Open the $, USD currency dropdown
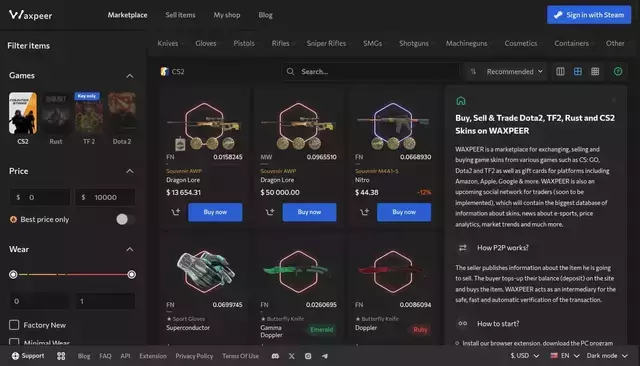This screenshot has height=366, width=640. point(524,356)
